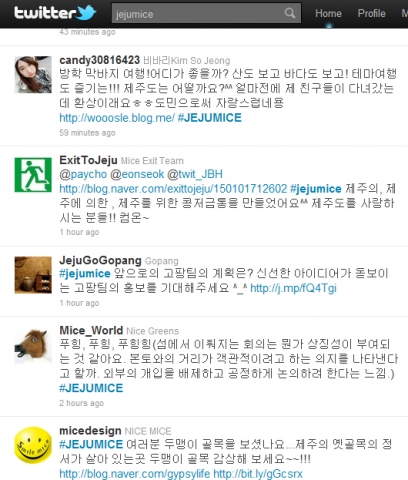The height and width of the screenshot is (480, 408).
Task: Open the @paycho mention
Action: point(83,174)
